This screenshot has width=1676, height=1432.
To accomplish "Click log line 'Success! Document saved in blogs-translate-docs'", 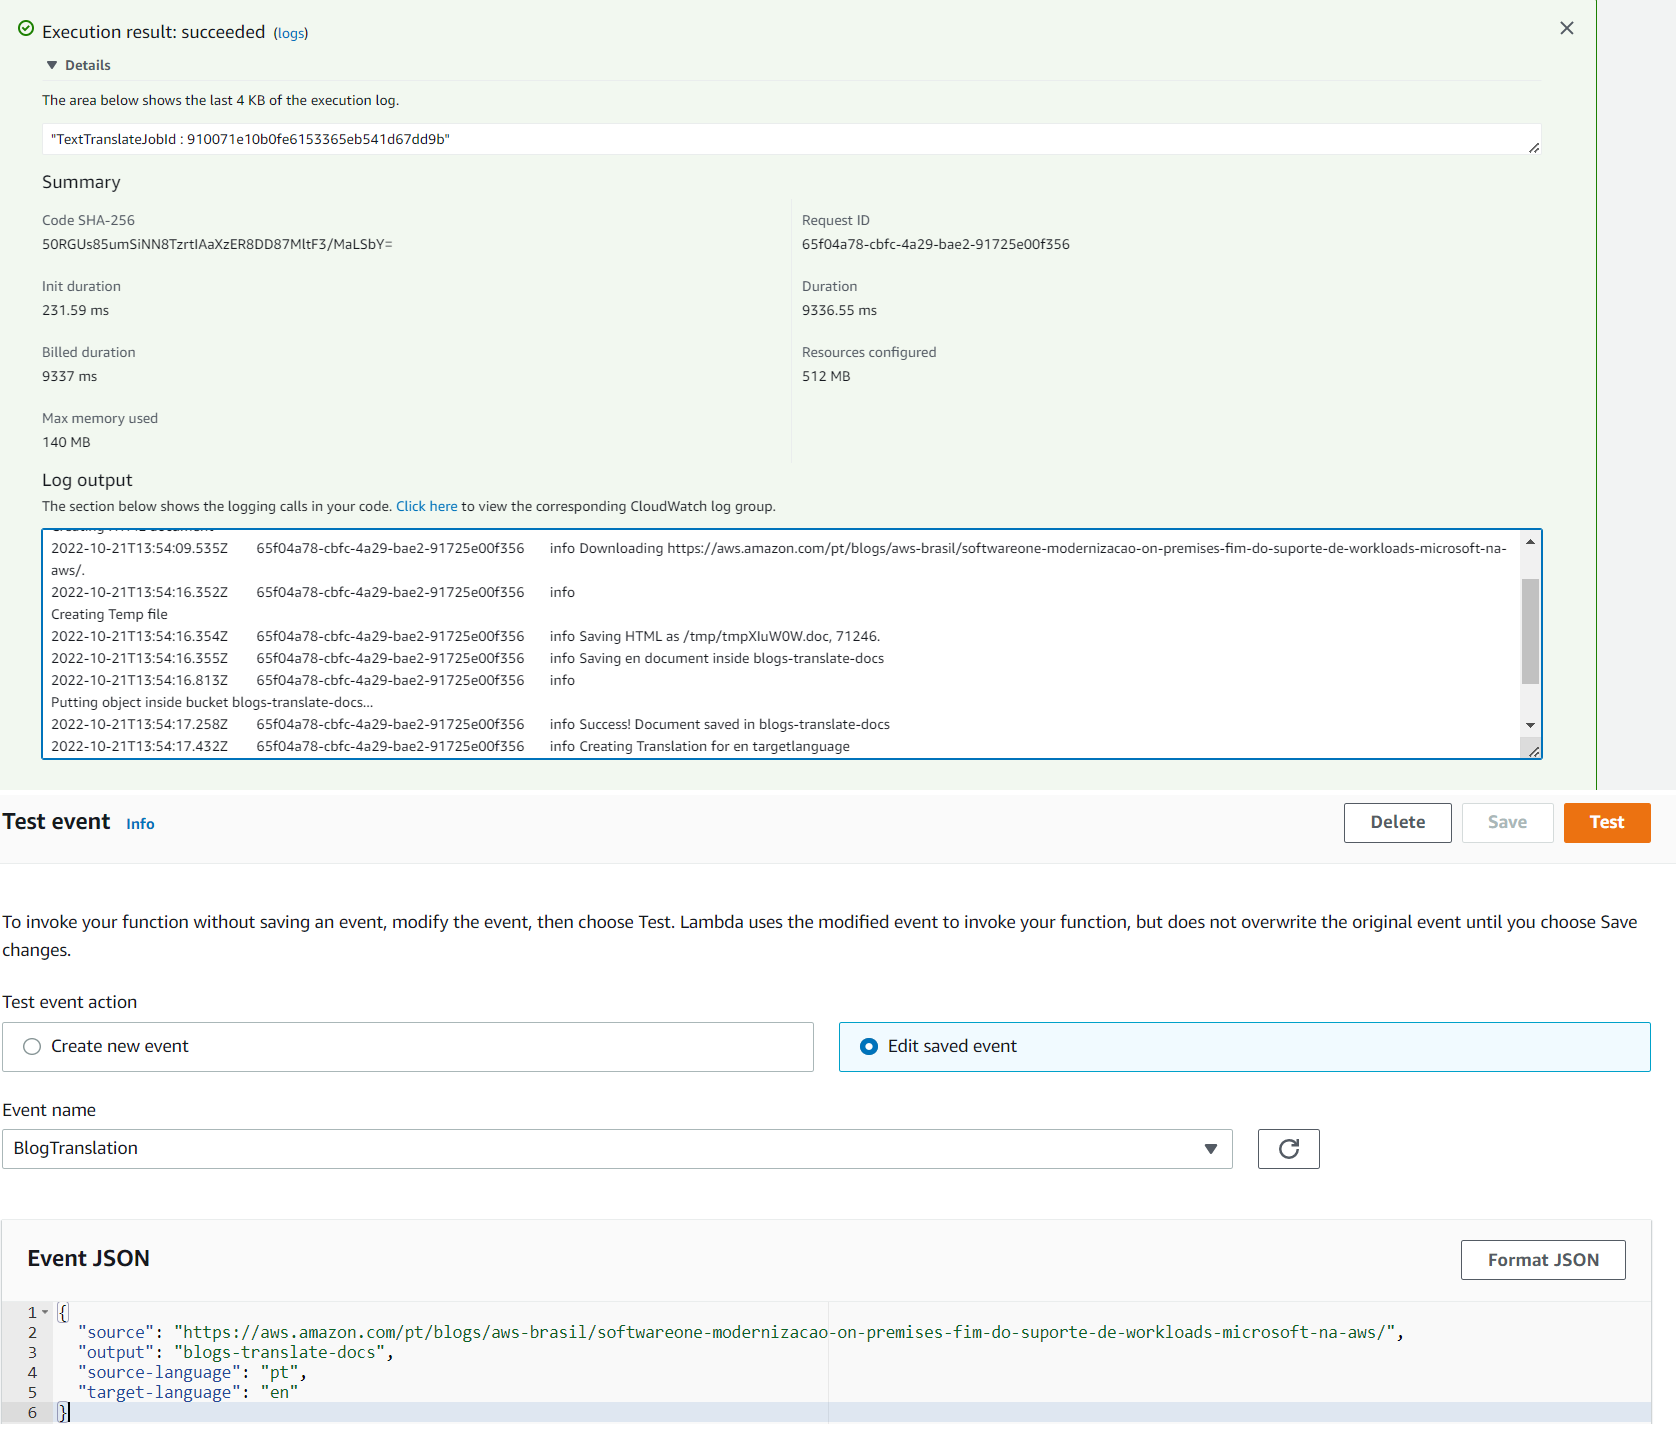I will point(735,724).
